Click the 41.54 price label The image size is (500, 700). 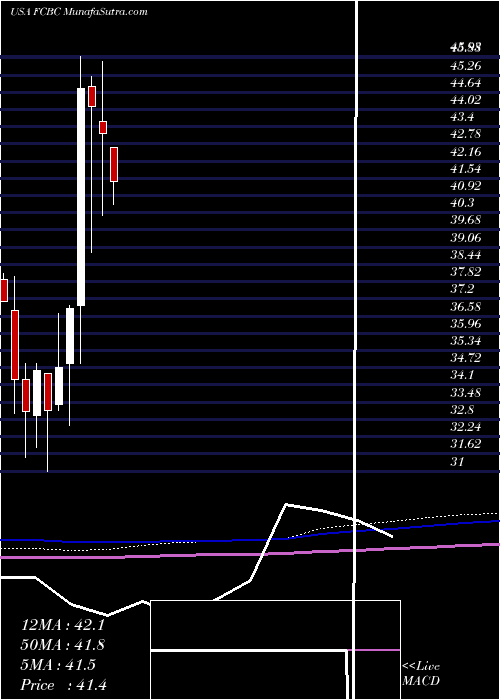click(x=466, y=169)
